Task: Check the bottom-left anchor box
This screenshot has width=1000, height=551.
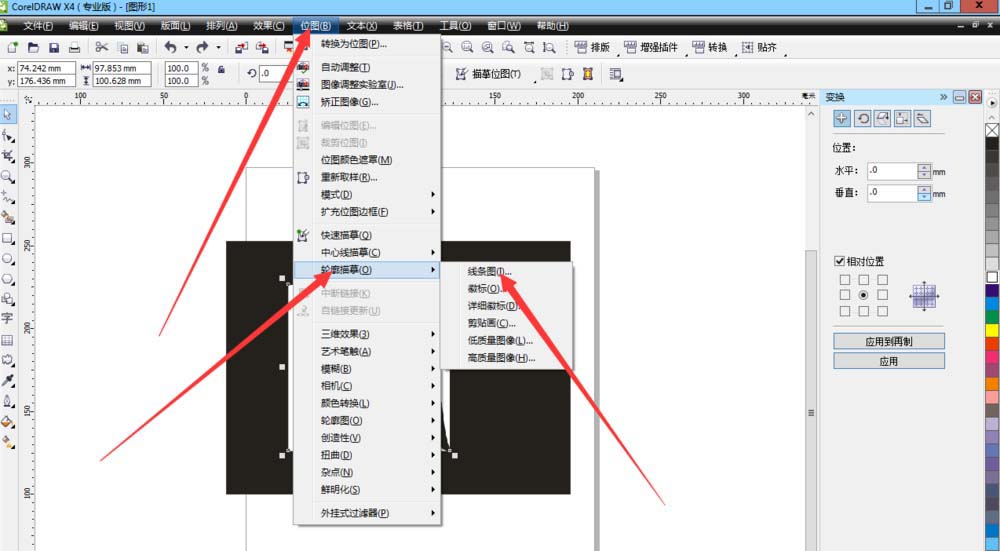Action: pyautogui.click(x=845, y=311)
